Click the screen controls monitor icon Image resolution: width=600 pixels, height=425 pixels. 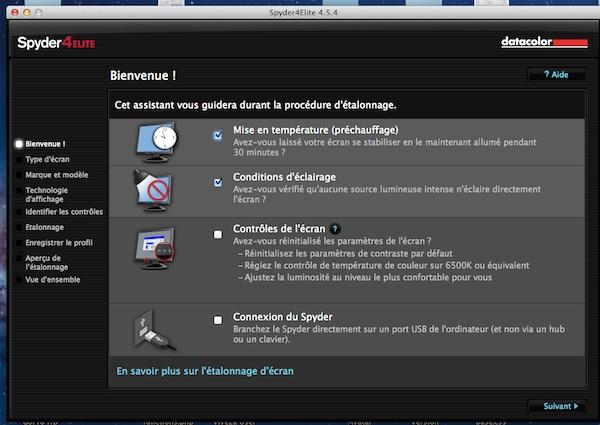point(155,248)
